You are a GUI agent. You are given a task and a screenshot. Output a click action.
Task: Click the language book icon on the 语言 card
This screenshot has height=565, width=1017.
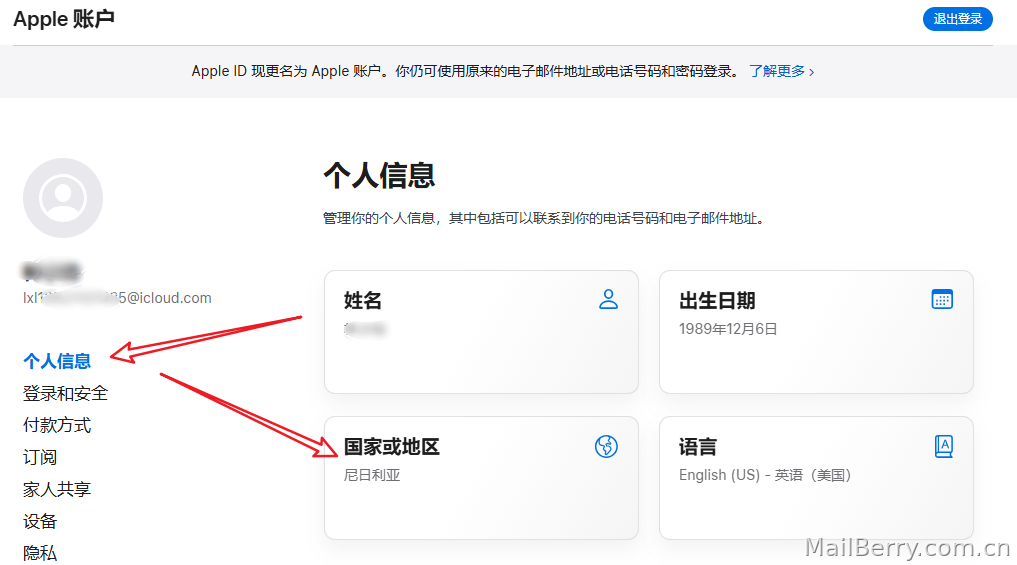tap(944, 446)
